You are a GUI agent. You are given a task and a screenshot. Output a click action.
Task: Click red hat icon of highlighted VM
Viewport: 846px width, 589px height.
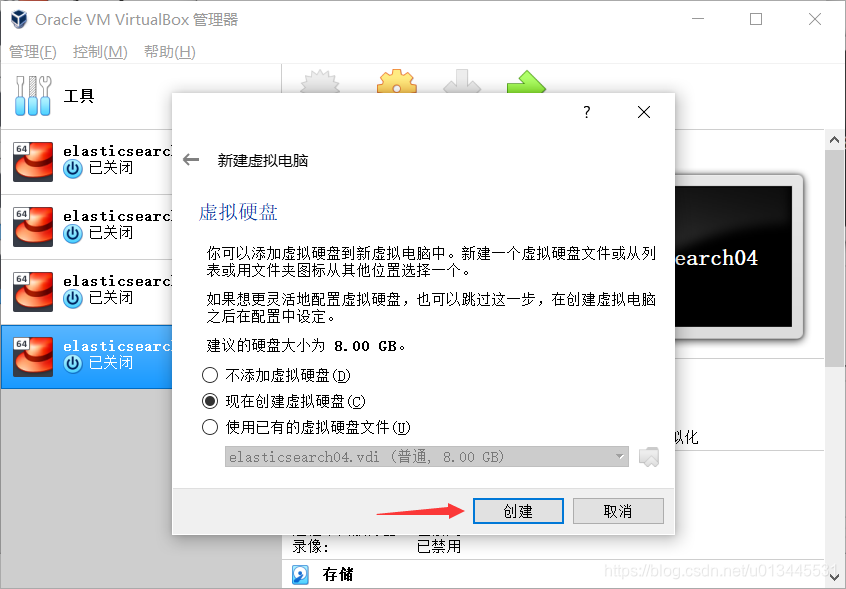33,357
